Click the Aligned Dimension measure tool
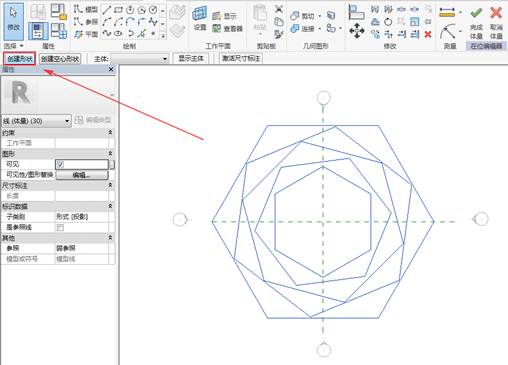 (x=447, y=13)
